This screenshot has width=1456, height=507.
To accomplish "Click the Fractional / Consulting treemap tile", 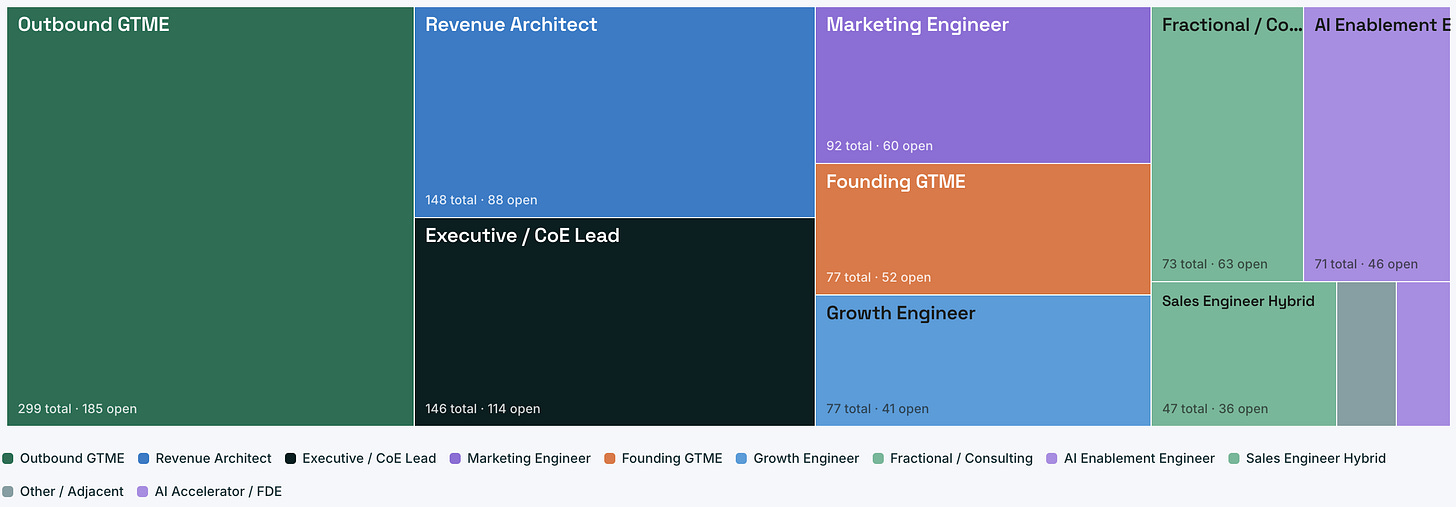I will click(1227, 144).
